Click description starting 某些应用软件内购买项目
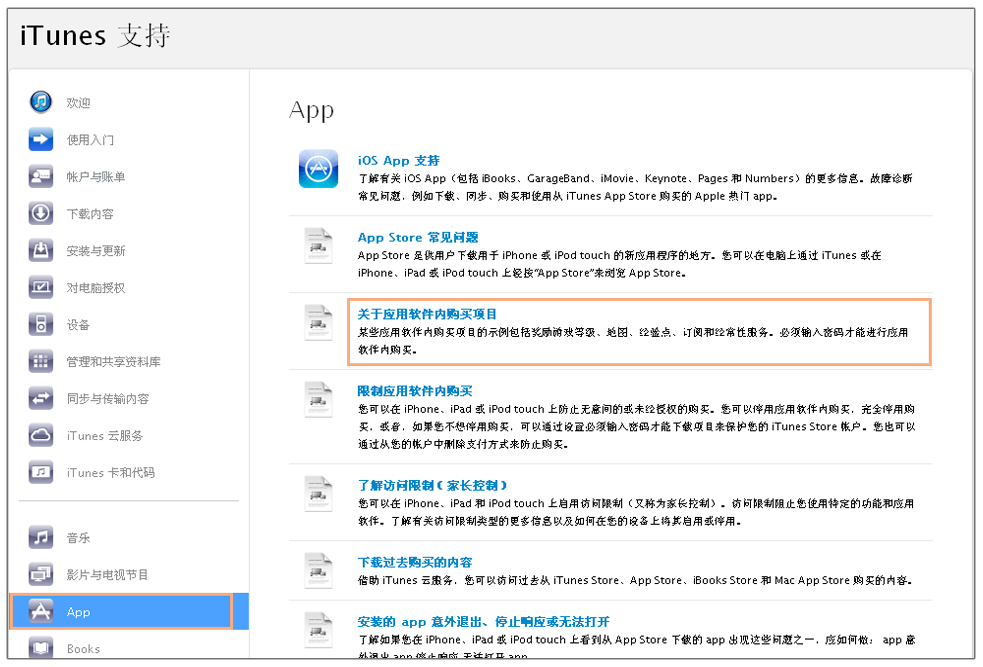Image resolution: width=983 pixels, height=667 pixels. coord(633,340)
